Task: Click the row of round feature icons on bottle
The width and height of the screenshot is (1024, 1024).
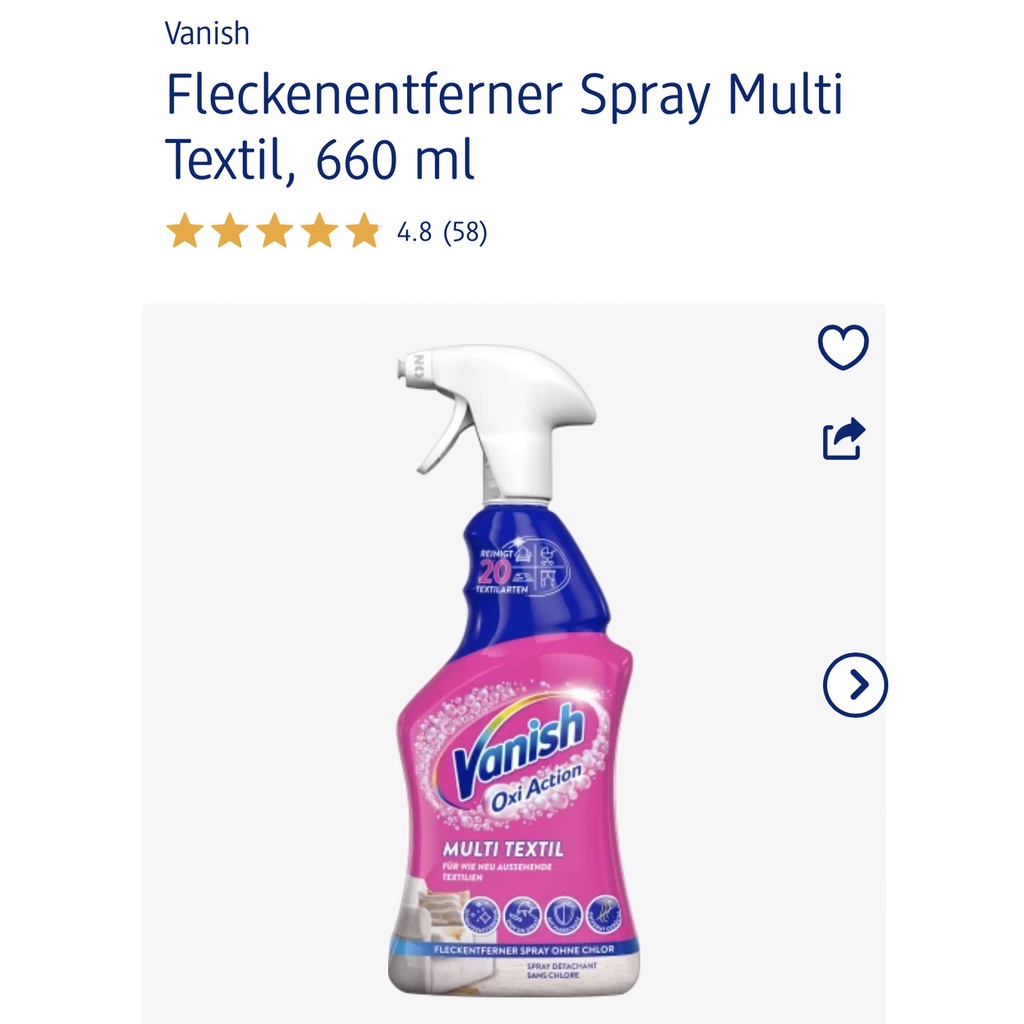Action: tap(541, 914)
